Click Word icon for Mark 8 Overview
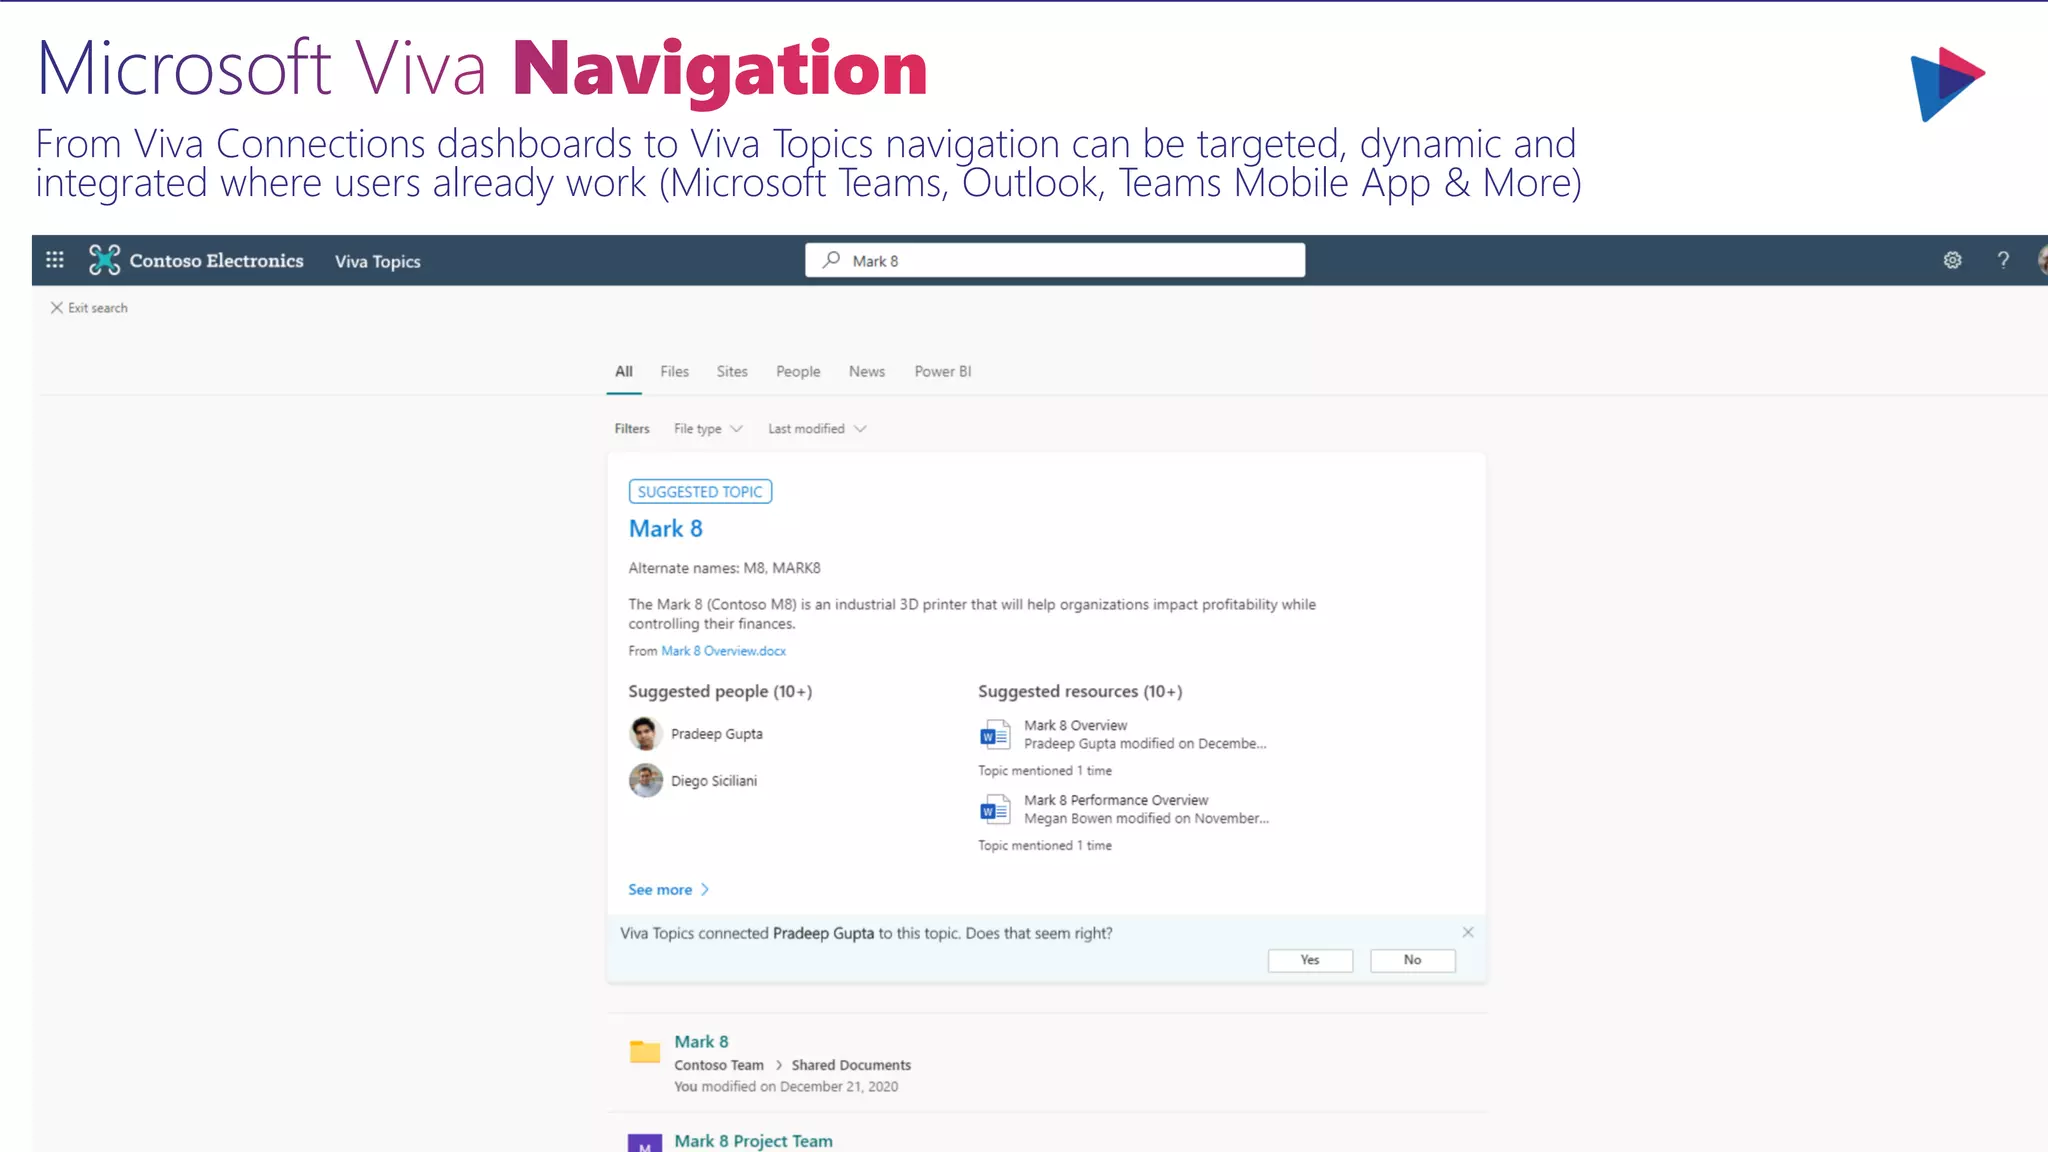Image resolution: width=2048 pixels, height=1152 pixels. point(994,735)
